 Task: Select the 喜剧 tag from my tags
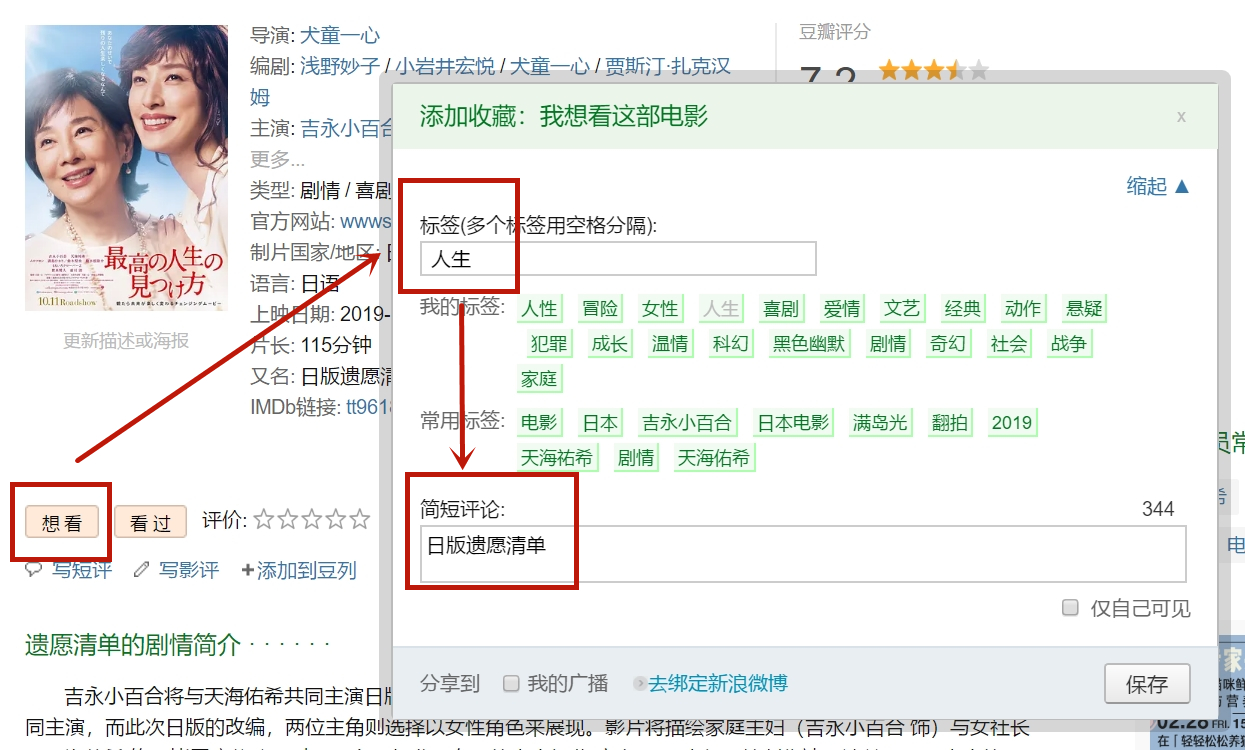[x=781, y=308]
